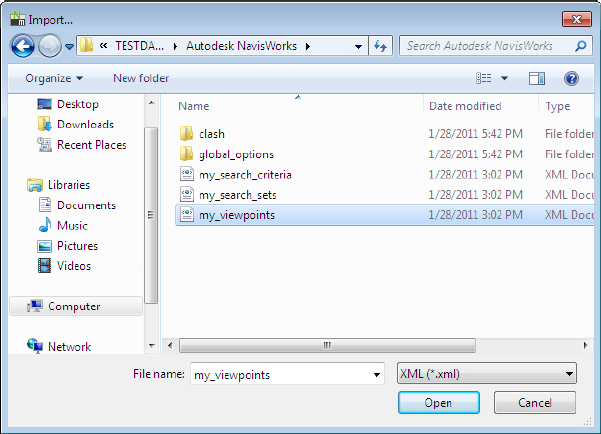
Task: Sort by the Name column header
Action: (x=194, y=106)
